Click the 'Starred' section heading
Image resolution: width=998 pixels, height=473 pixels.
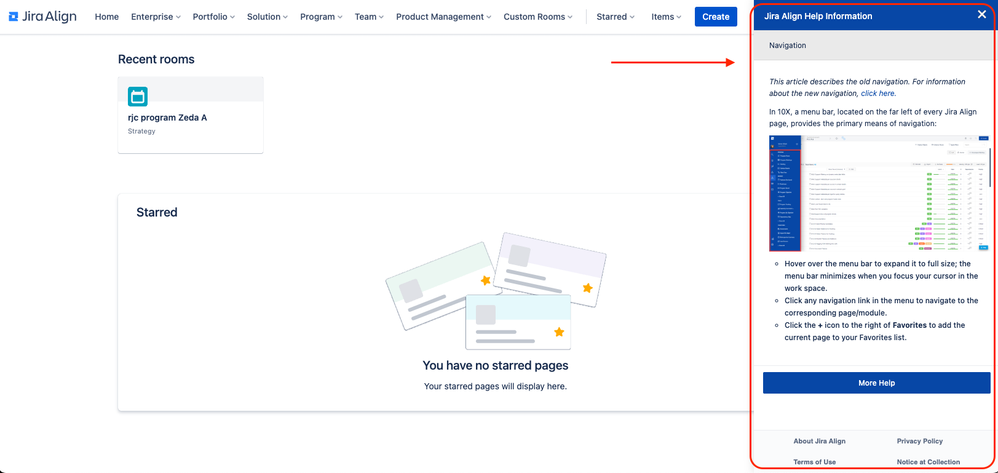[x=157, y=212]
